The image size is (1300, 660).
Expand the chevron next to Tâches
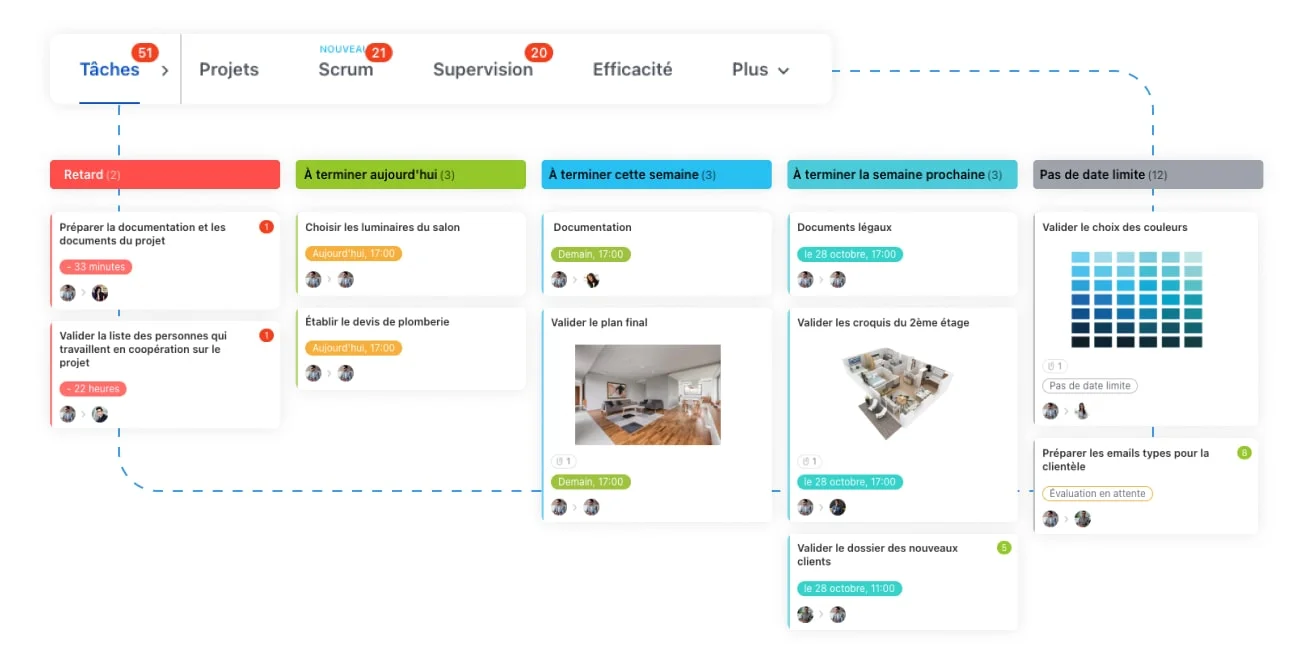[165, 71]
